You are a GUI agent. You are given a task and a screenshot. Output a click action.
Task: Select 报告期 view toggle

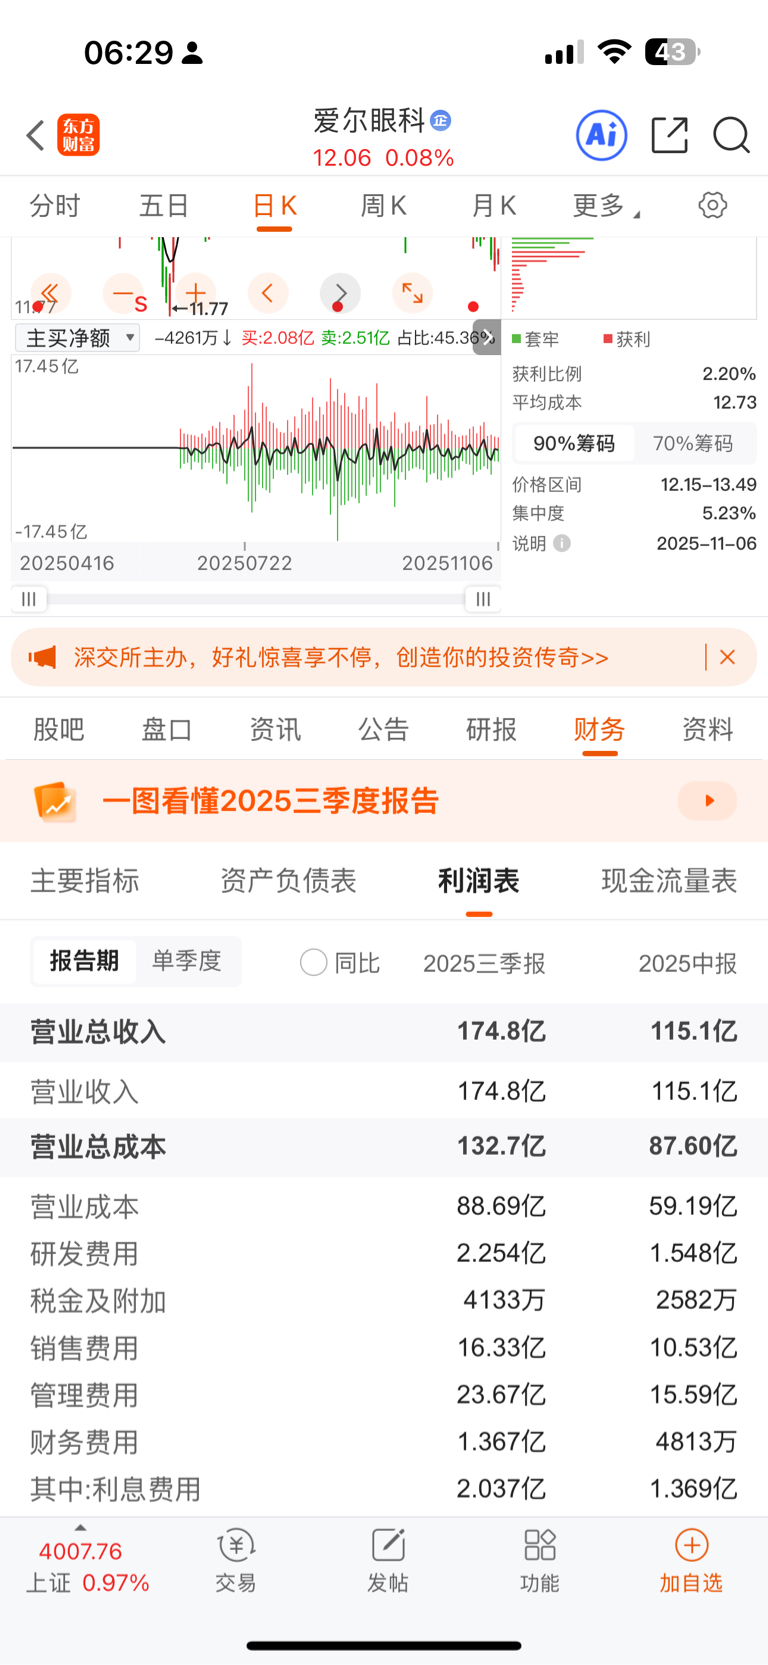point(84,961)
